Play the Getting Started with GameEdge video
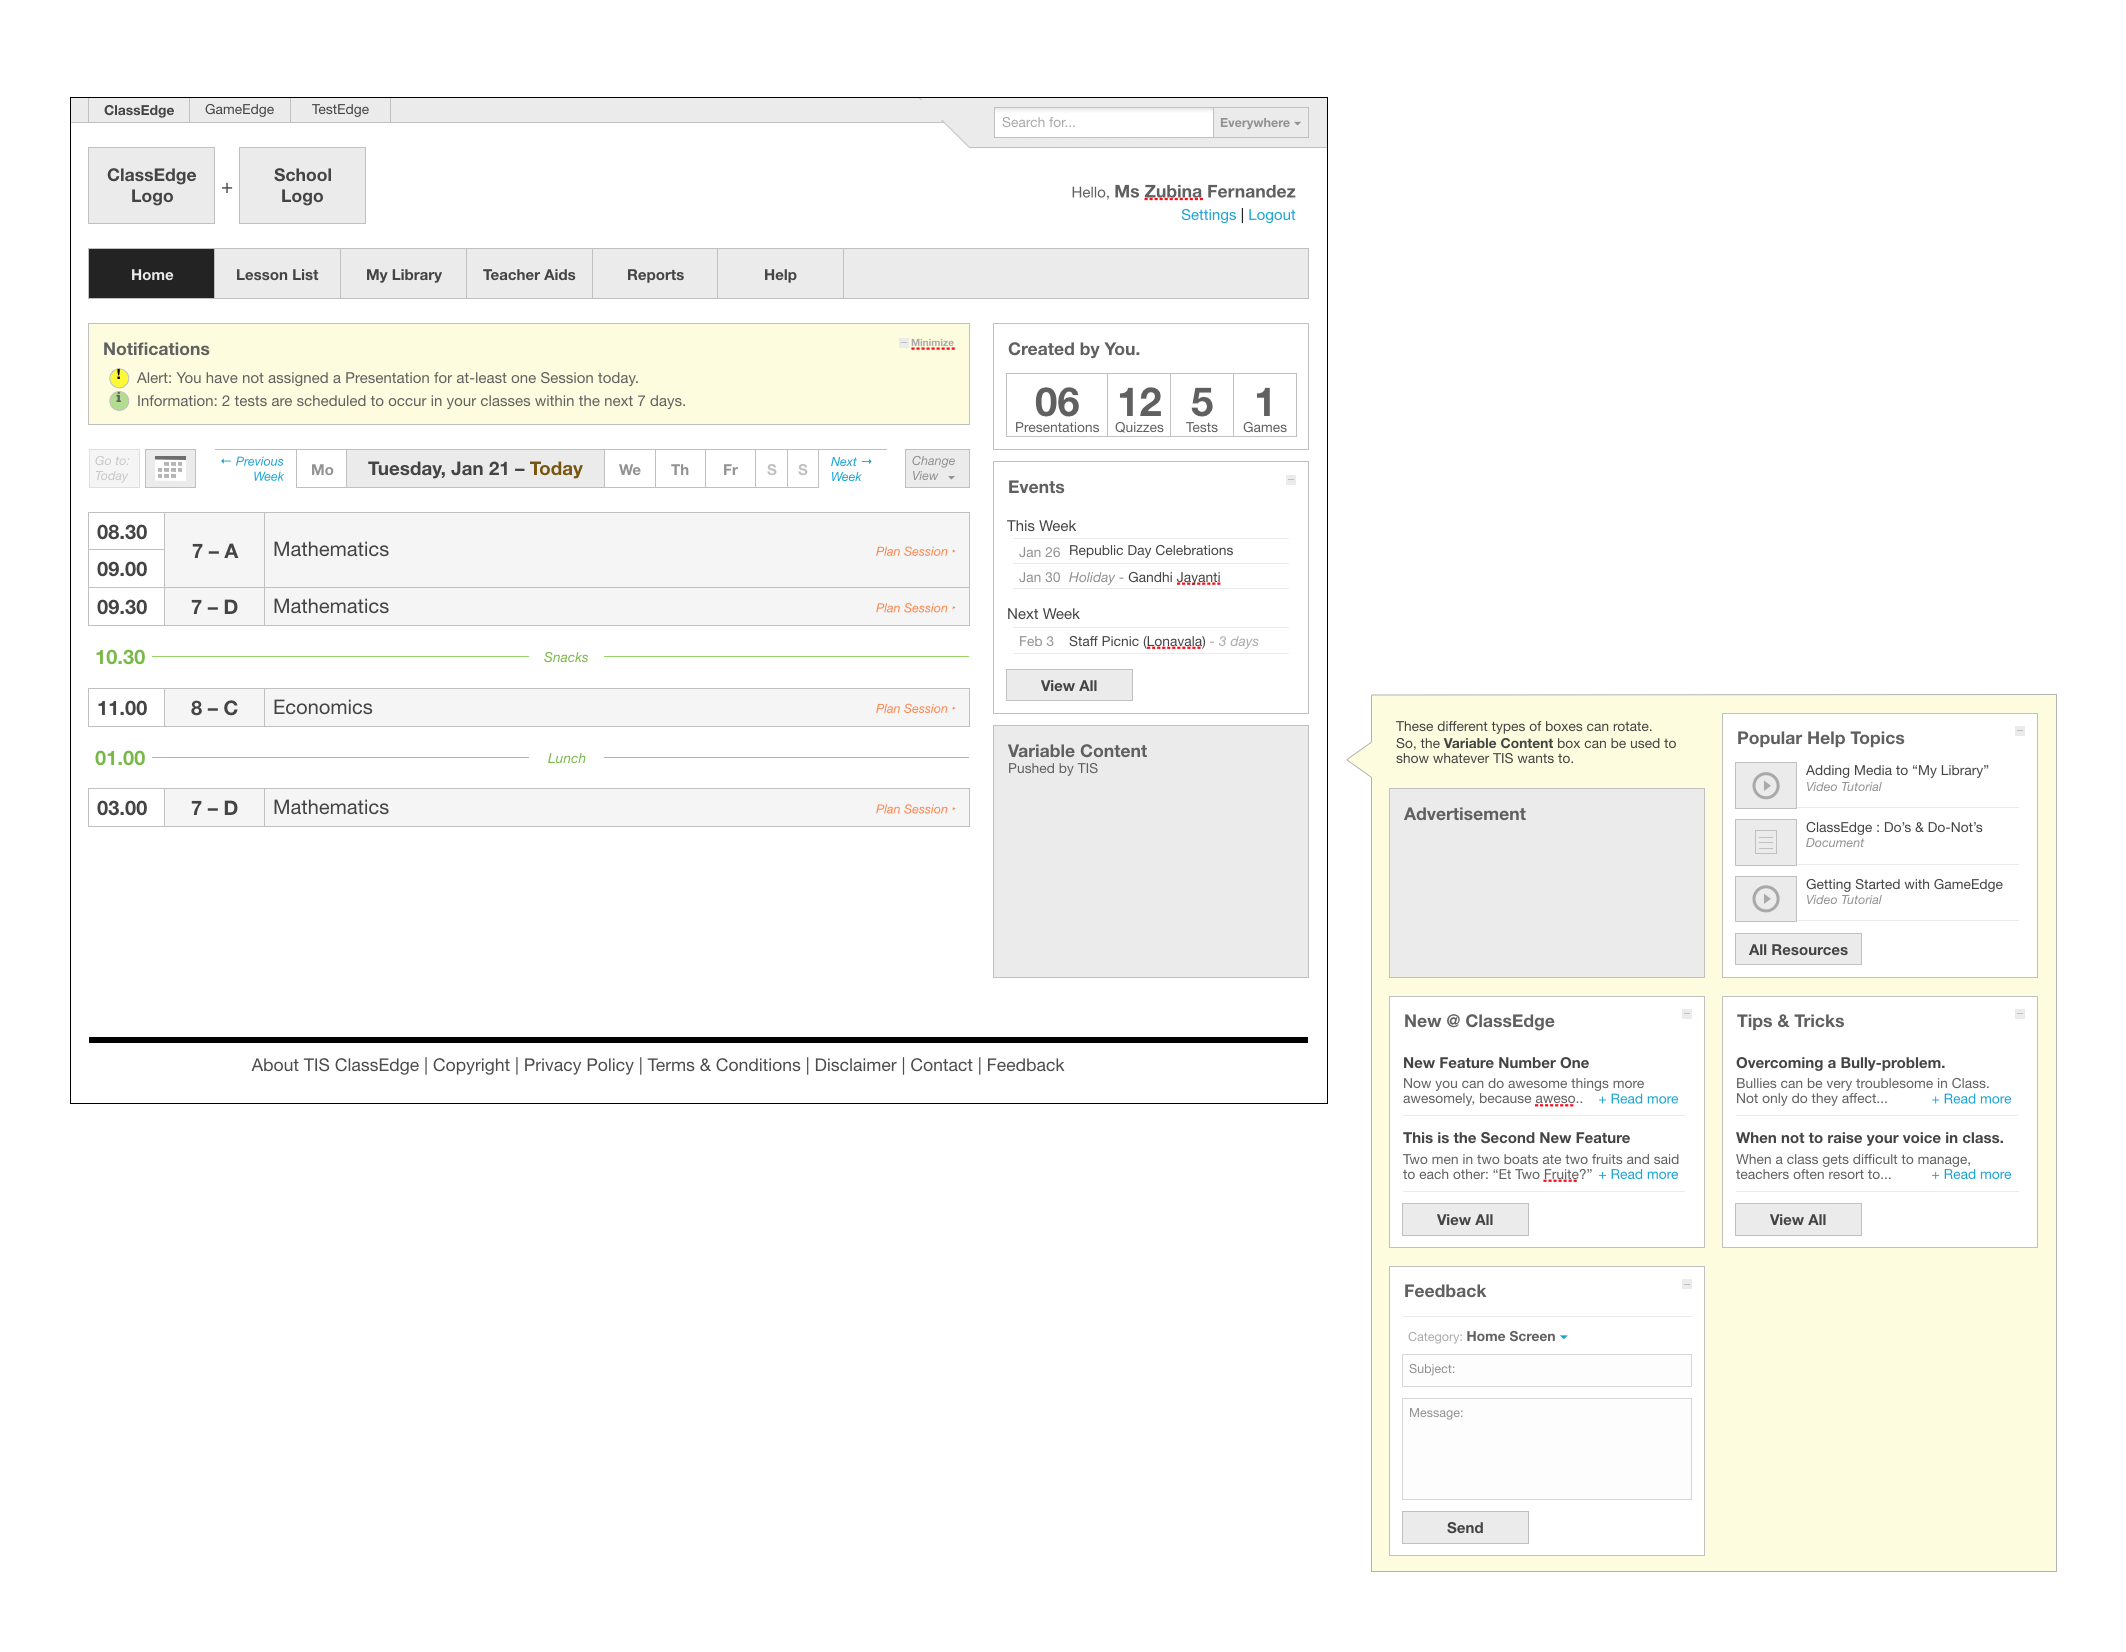The image size is (2126, 1652). [x=1765, y=899]
